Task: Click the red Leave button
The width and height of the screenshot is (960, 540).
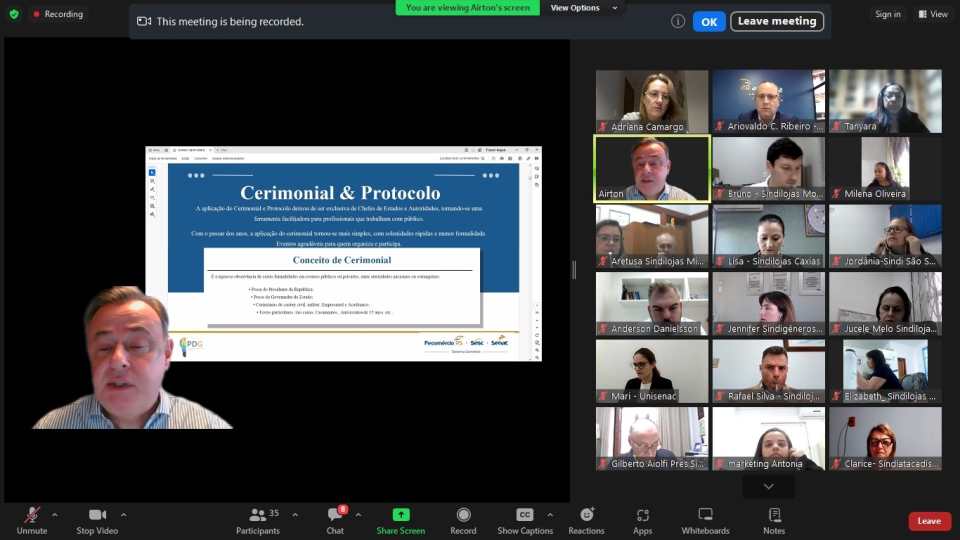Action: [929, 521]
